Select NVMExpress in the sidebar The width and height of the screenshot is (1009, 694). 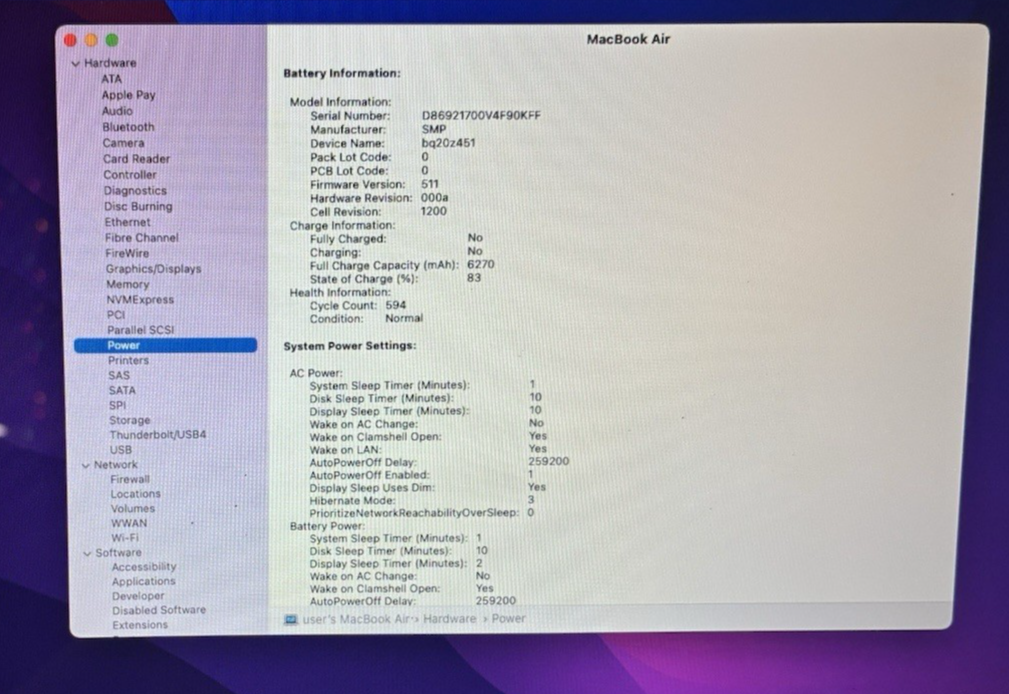pyautogui.click(x=139, y=299)
